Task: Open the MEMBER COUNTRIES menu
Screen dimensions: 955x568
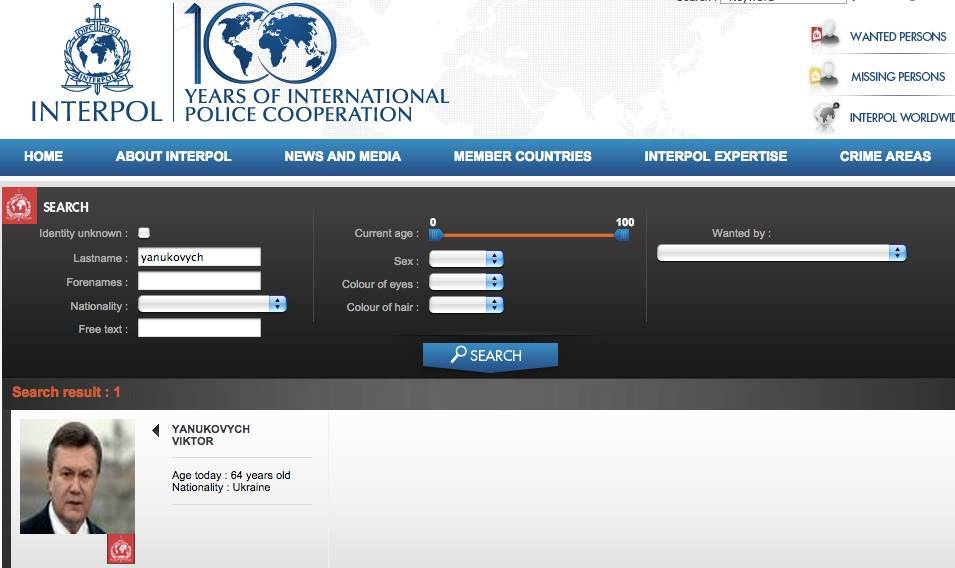Action: (x=522, y=156)
